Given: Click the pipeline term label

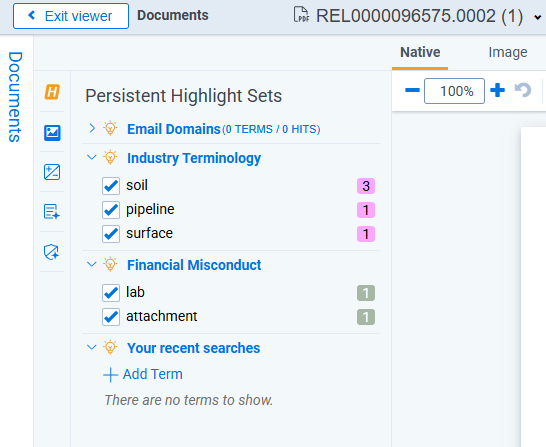Looking at the screenshot, I should [x=150, y=210].
